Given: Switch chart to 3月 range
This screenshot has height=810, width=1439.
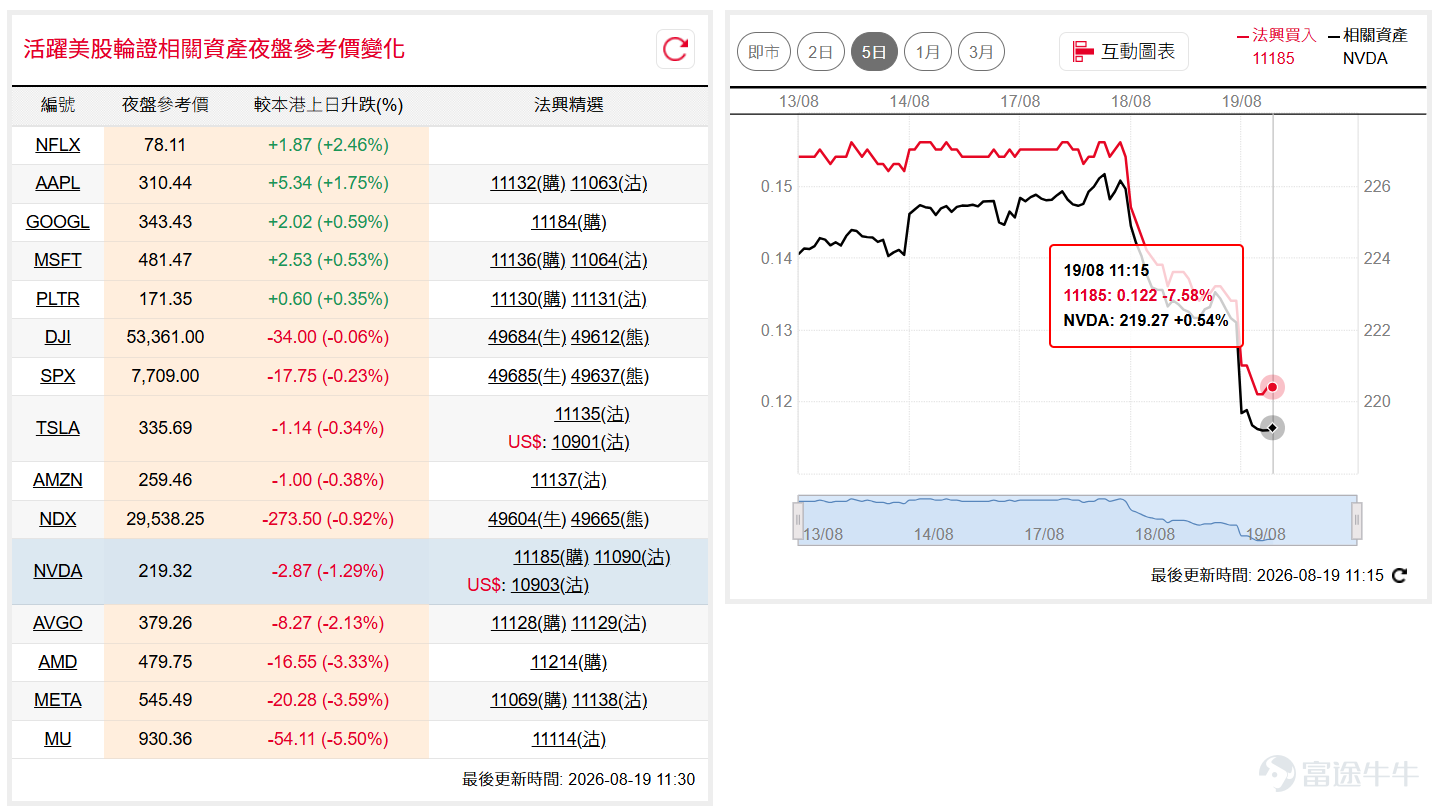Looking at the screenshot, I should (981, 51).
